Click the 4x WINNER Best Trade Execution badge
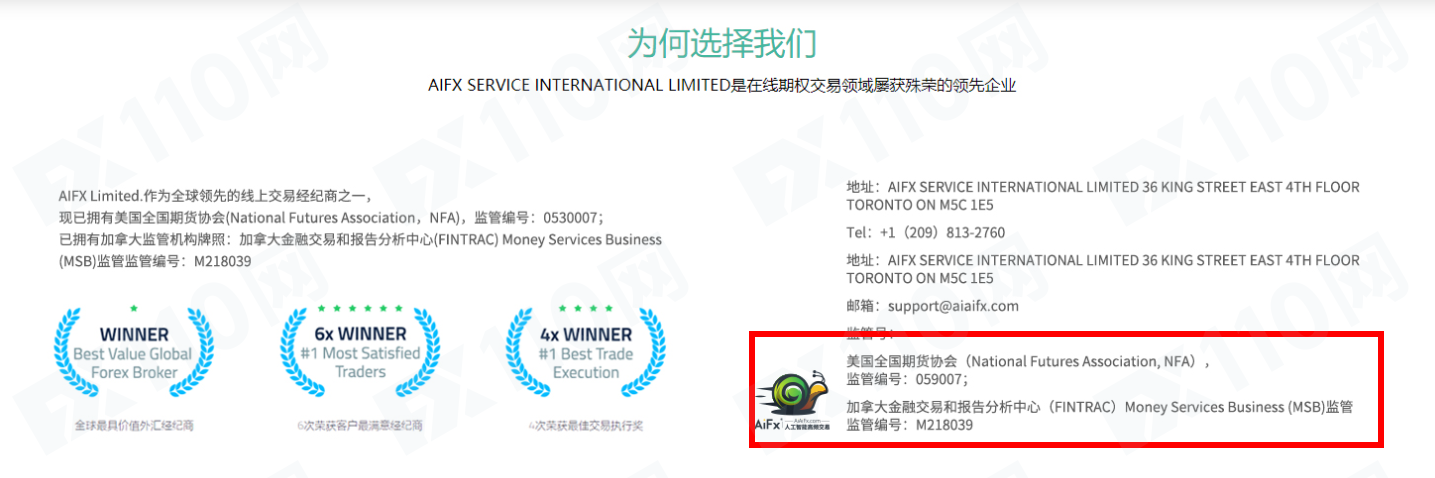1435x478 pixels. click(586, 350)
